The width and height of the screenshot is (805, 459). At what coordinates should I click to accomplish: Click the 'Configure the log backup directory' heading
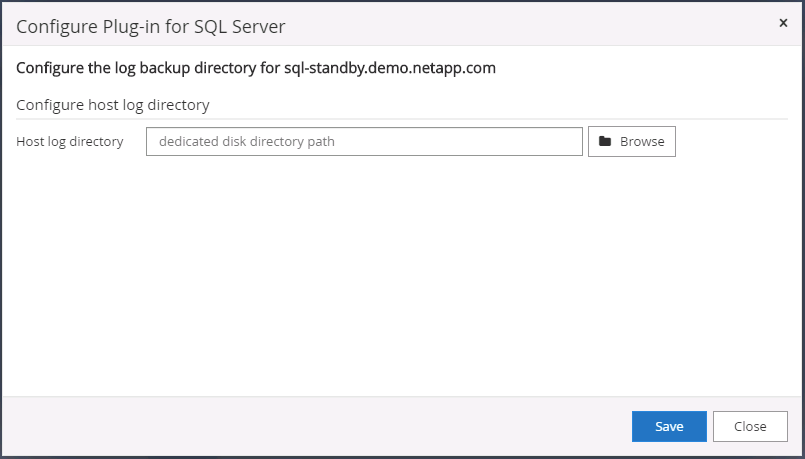point(140,69)
